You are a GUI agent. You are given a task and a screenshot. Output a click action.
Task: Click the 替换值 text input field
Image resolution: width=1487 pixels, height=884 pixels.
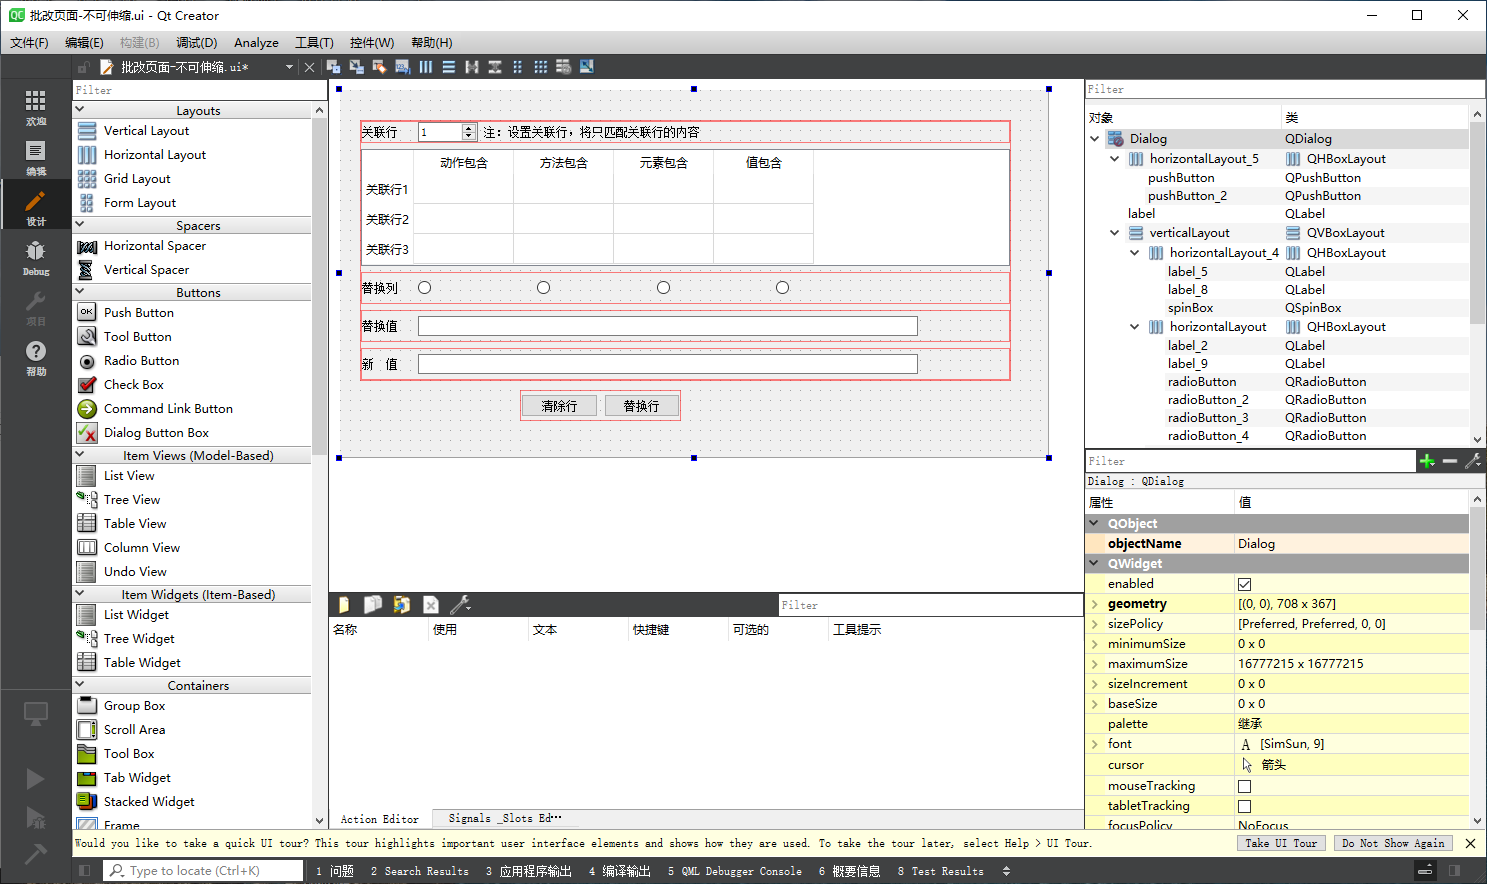(667, 326)
